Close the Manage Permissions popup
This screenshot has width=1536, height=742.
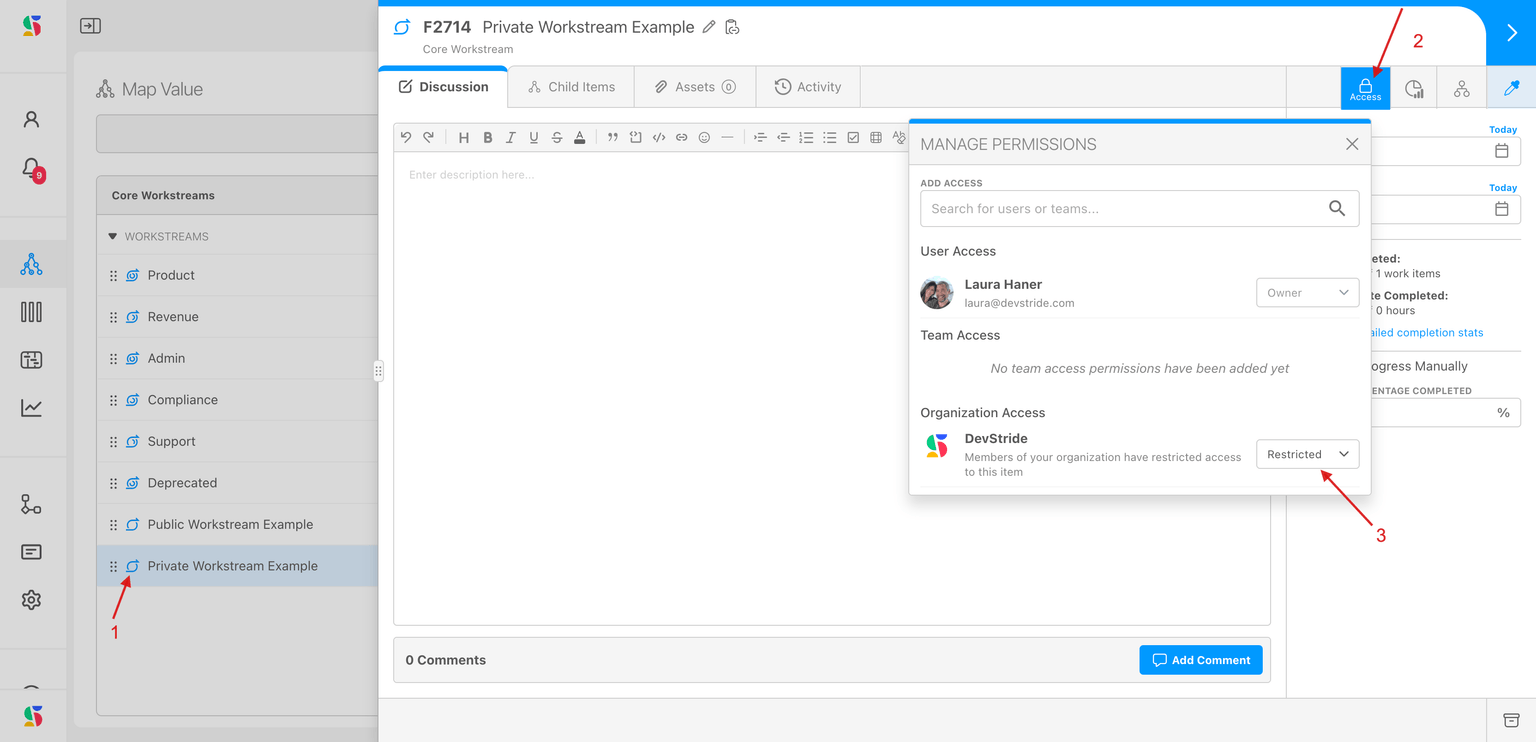[x=1352, y=144]
